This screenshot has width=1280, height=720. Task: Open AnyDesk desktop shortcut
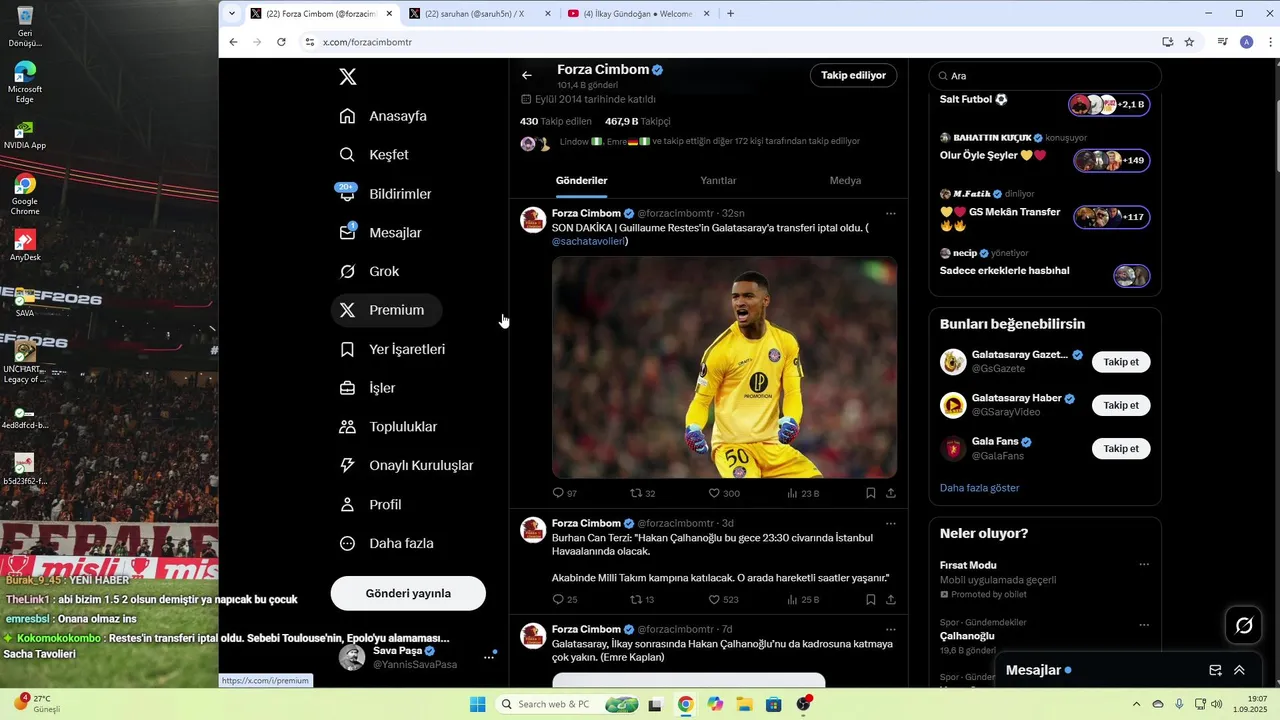pyautogui.click(x=25, y=246)
